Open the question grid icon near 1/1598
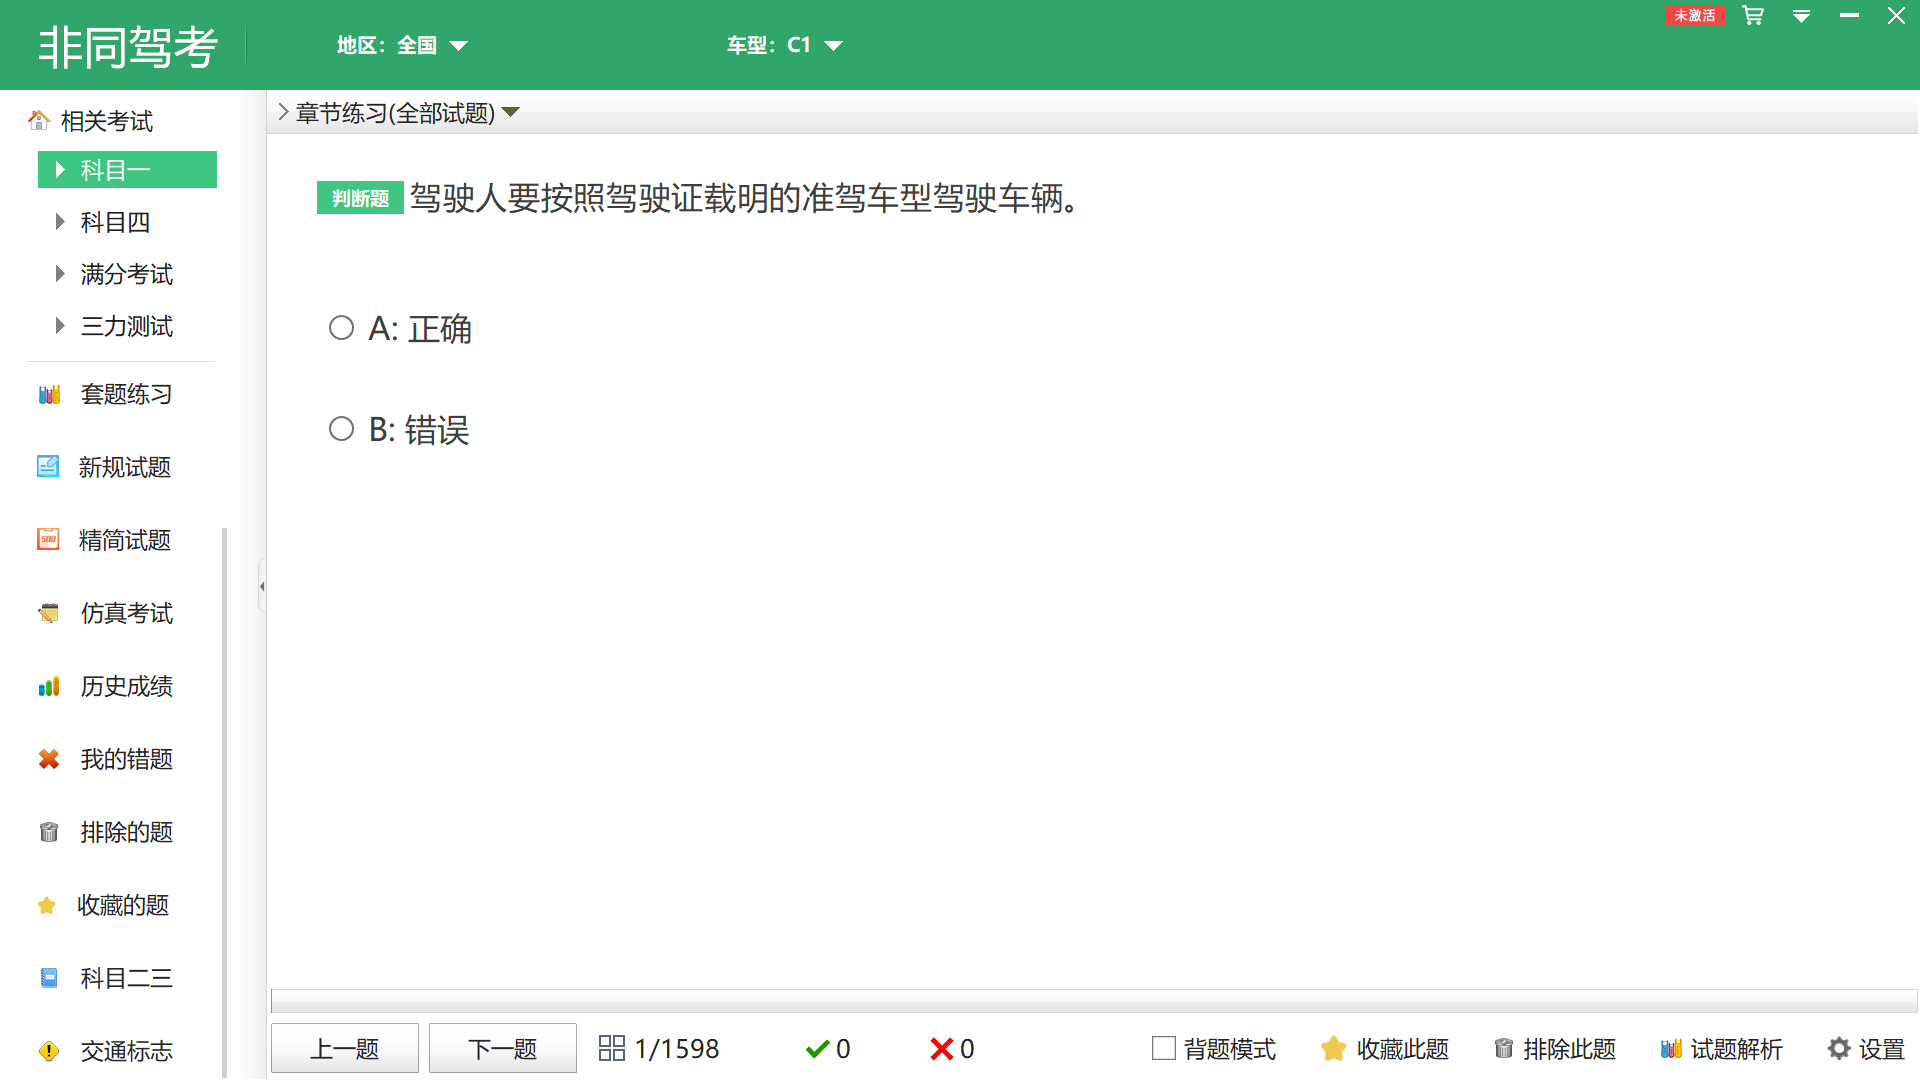This screenshot has height=1080, width=1920. tap(611, 1049)
